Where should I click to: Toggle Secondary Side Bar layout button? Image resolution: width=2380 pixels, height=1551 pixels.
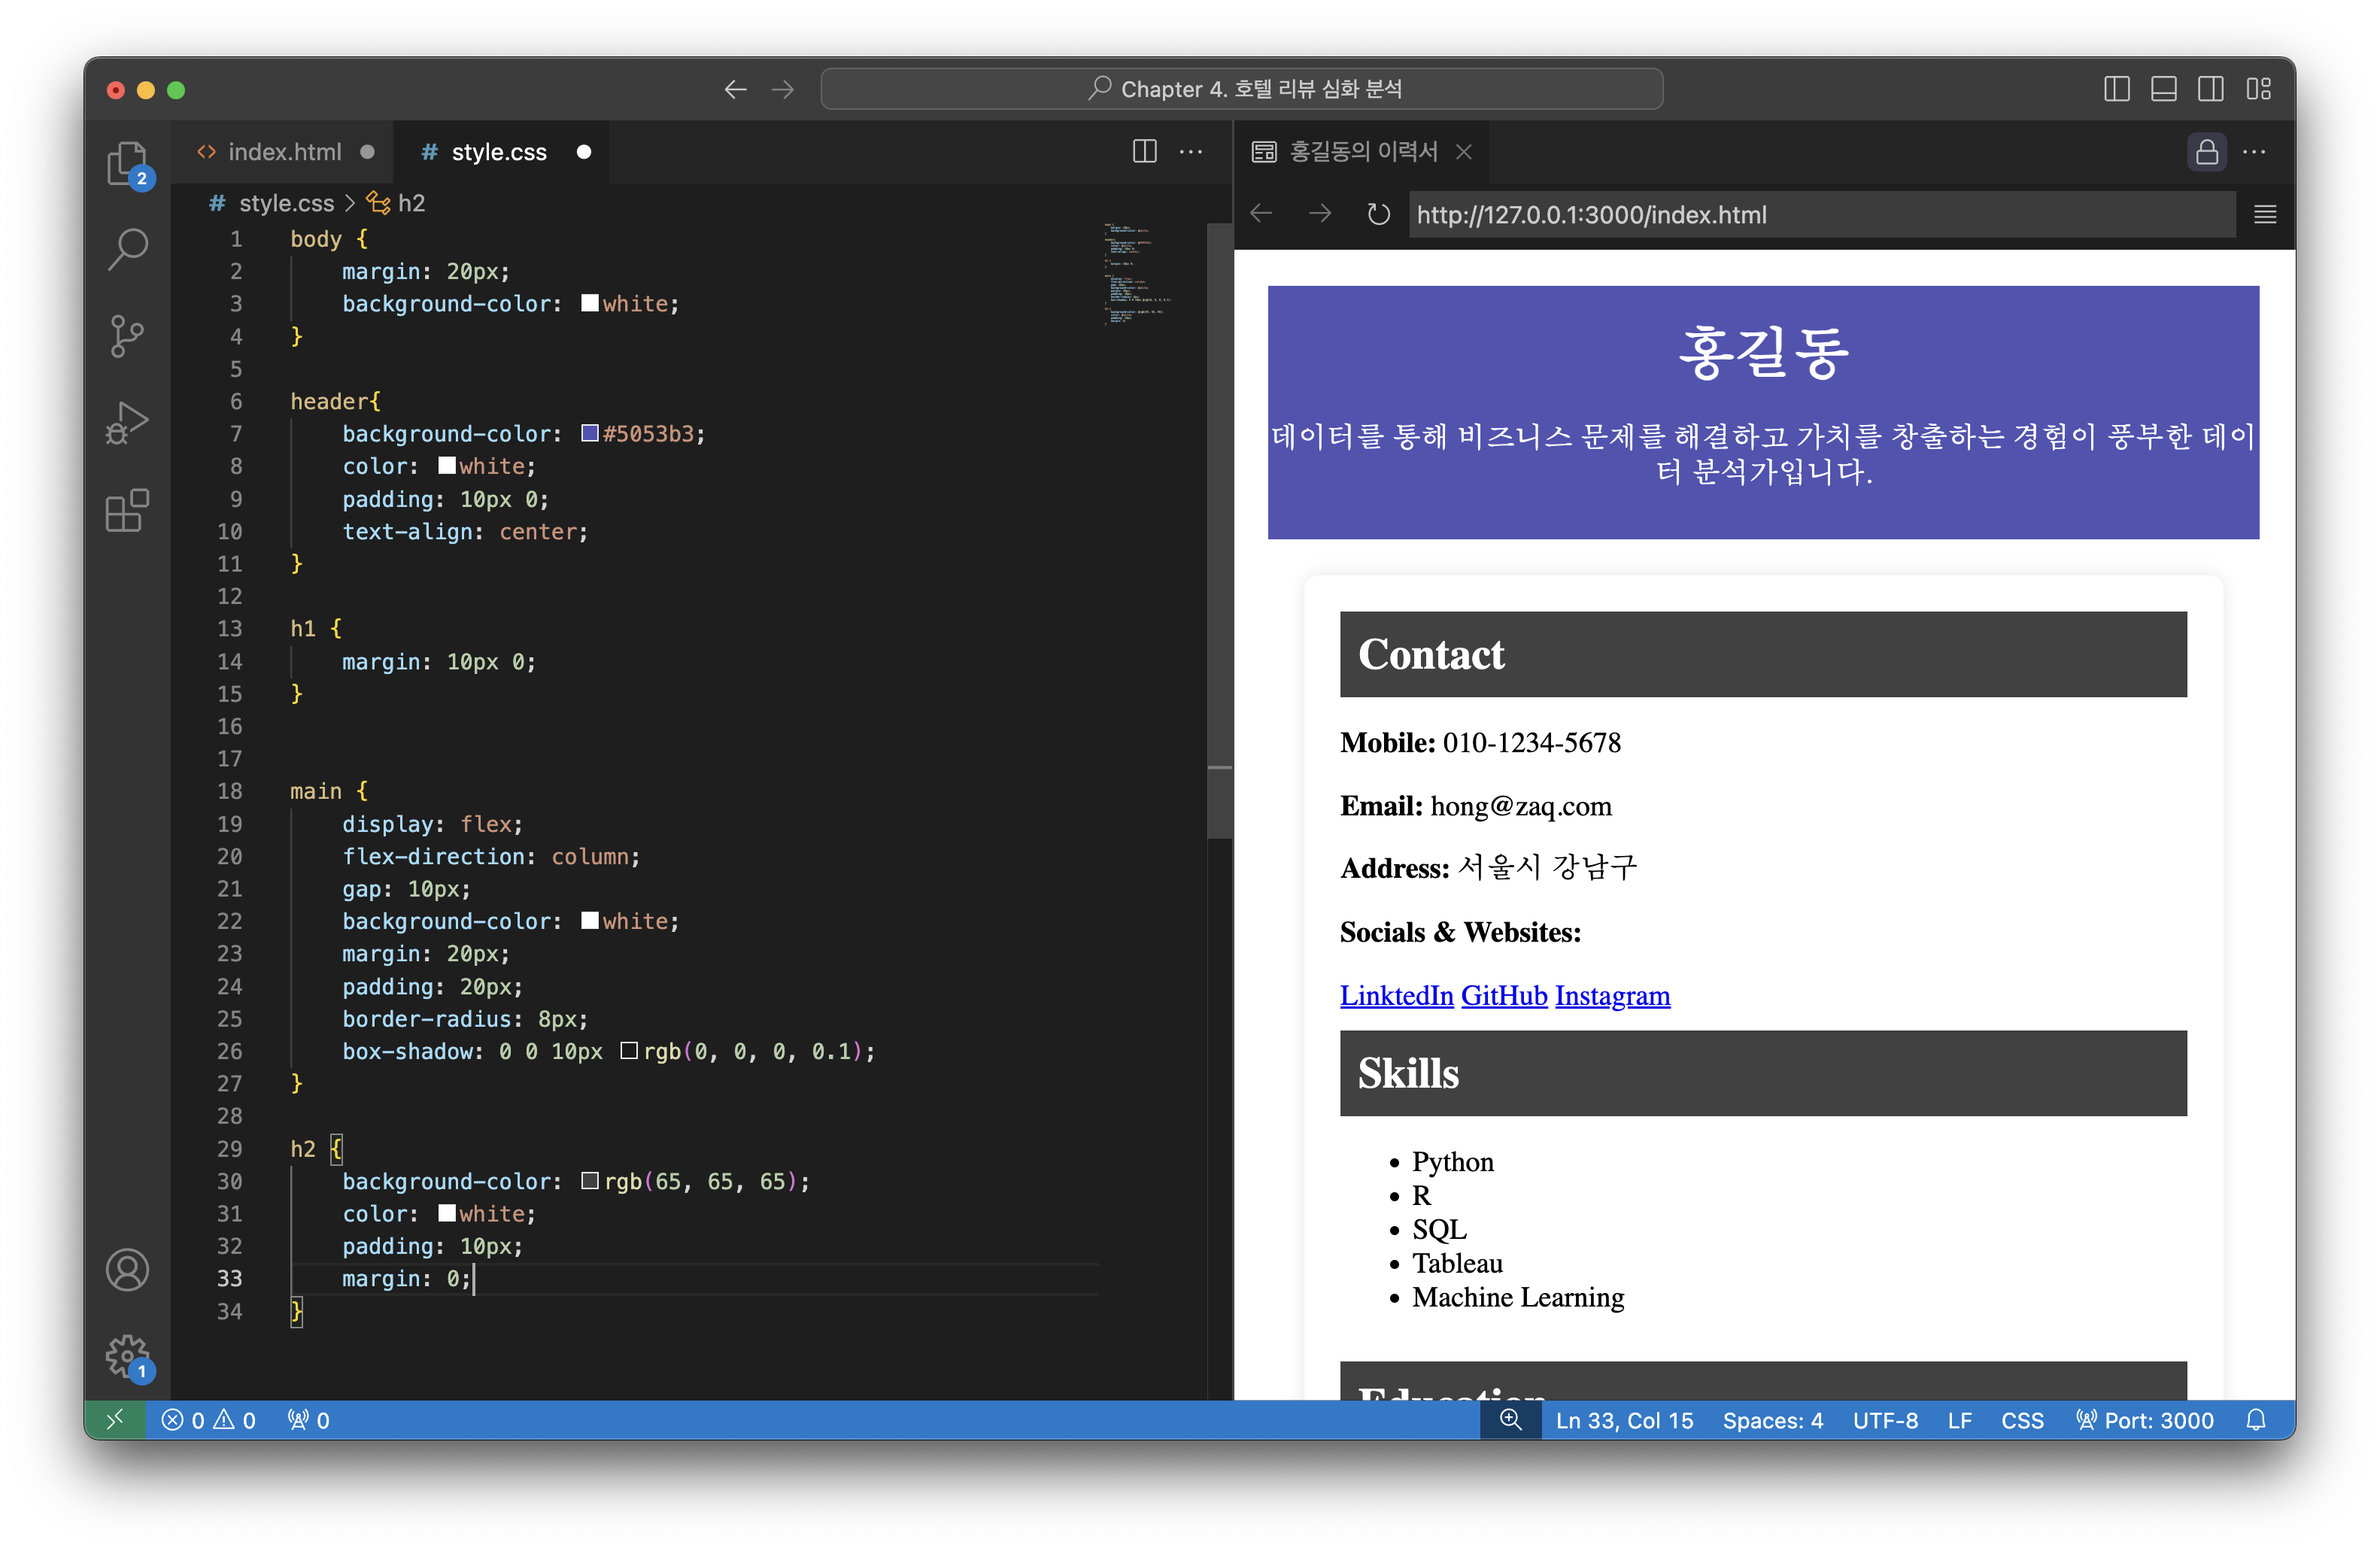[x=2210, y=89]
